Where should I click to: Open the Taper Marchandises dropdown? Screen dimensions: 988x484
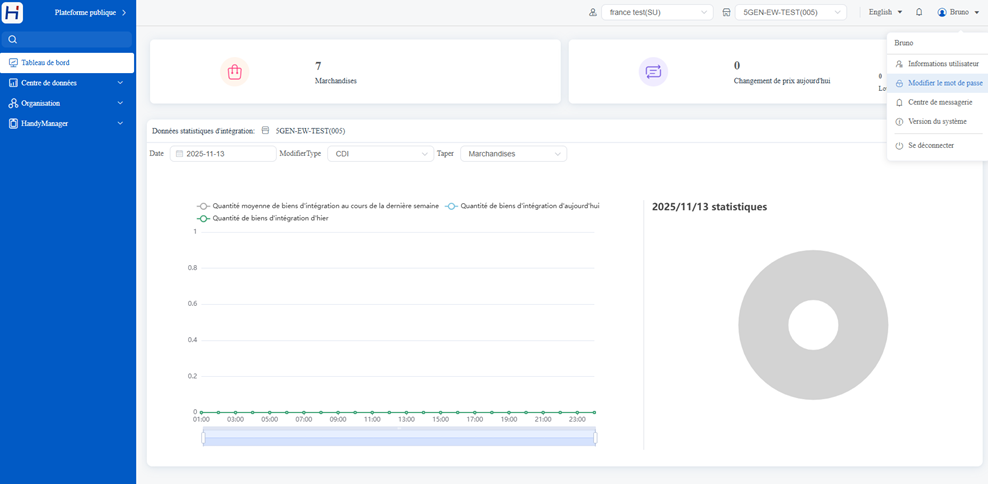pyautogui.click(x=514, y=154)
